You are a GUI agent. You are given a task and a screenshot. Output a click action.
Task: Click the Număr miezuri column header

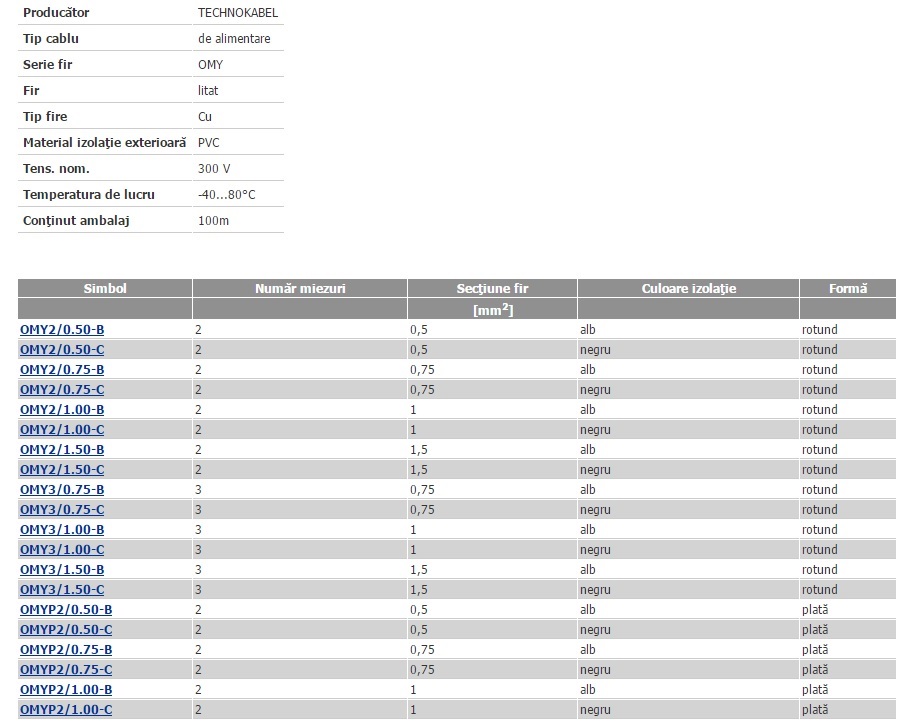click(300, 288)
